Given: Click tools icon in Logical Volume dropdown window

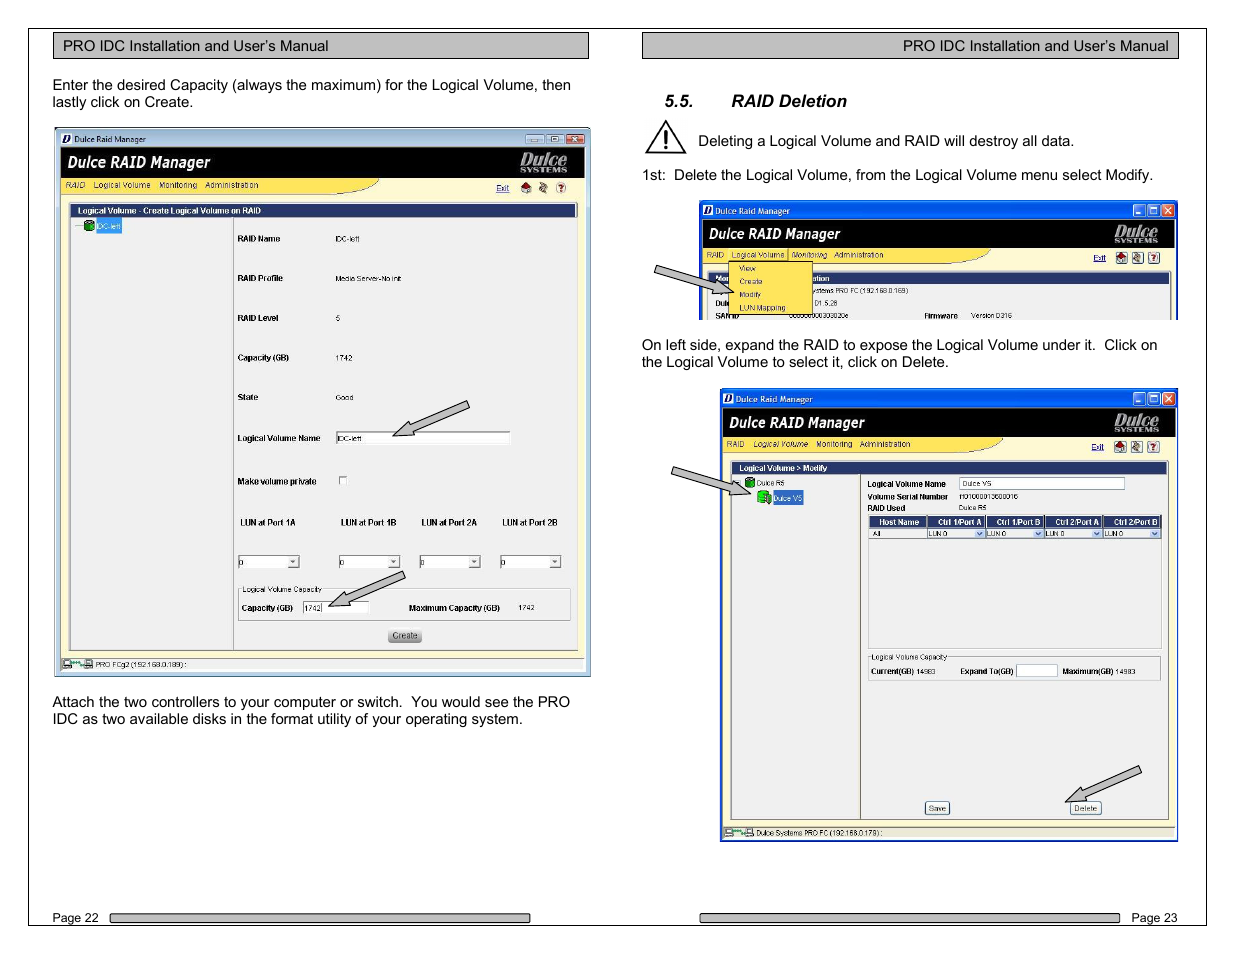Looking at the screenshot, I should 1137,258.
